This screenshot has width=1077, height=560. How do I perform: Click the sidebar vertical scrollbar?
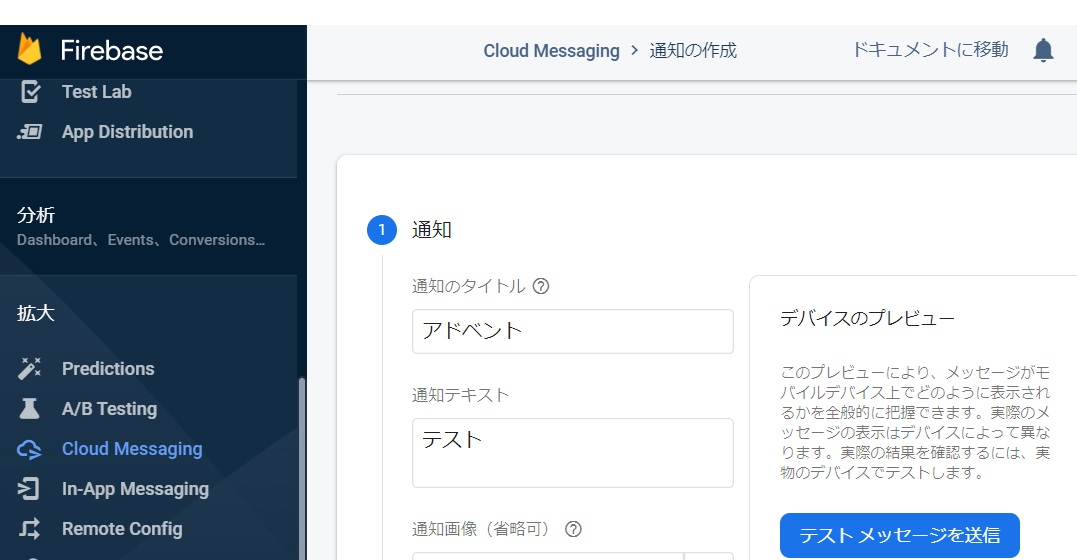click(302, 467)
